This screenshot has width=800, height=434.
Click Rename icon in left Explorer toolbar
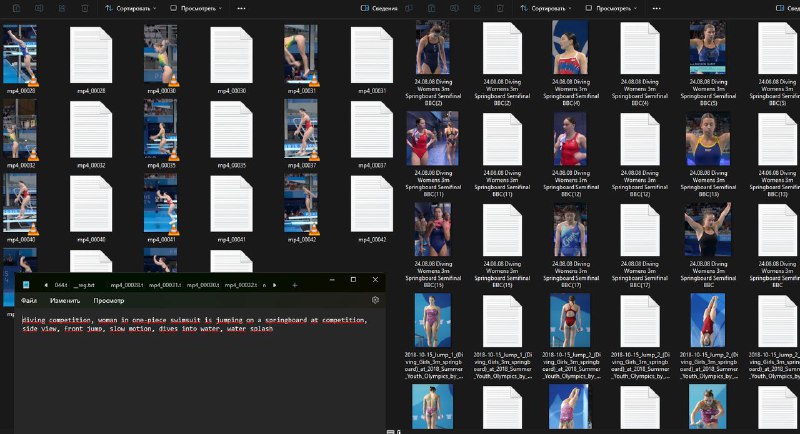(x=39, y=8)
